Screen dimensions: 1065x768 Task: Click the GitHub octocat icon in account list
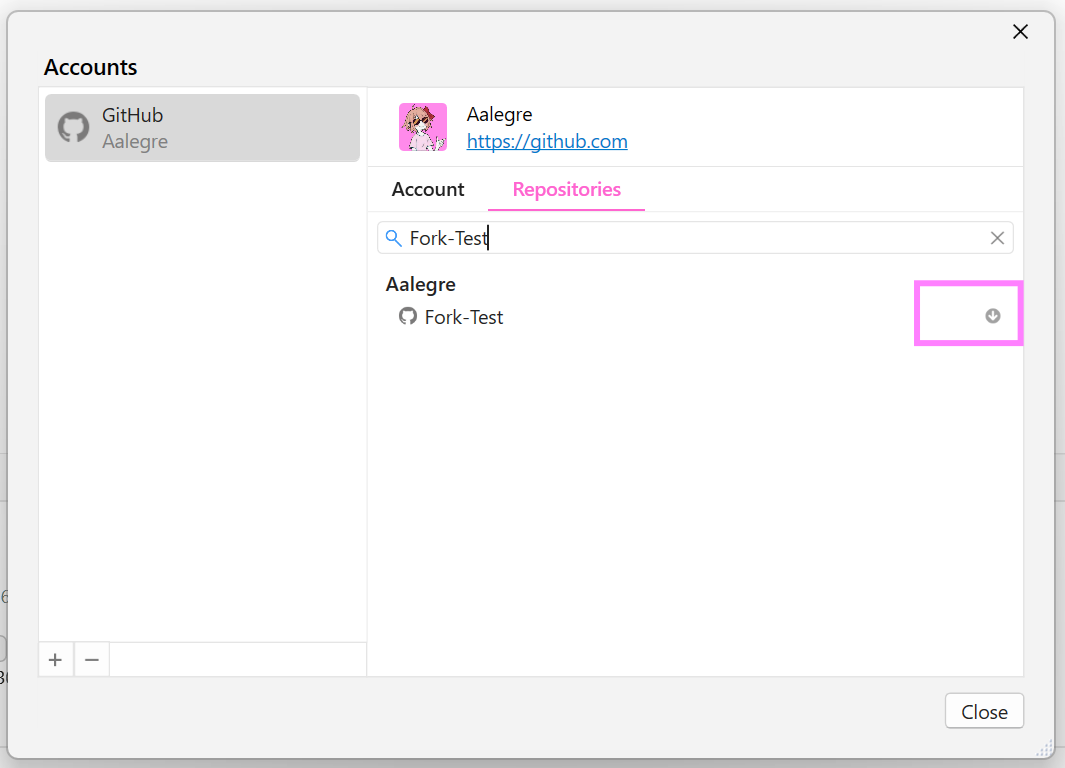72,127
